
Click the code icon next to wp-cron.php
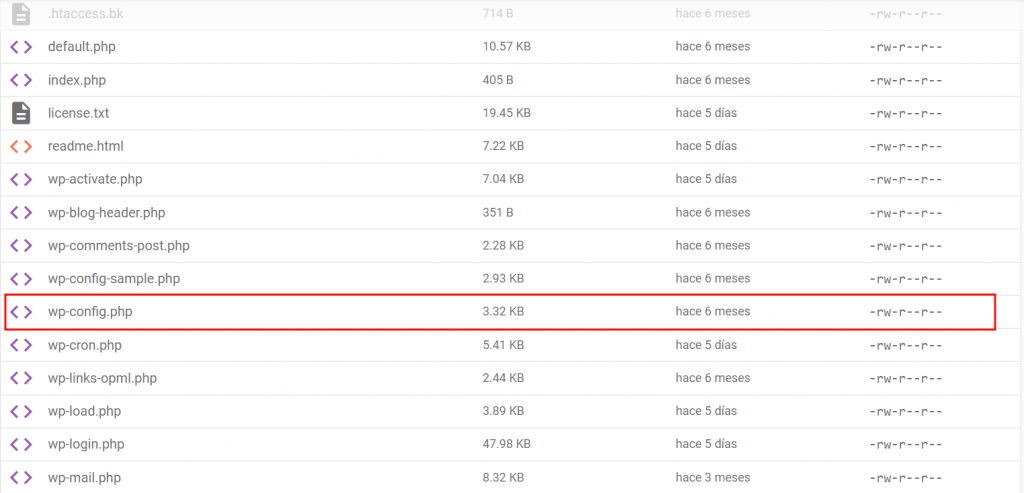(21, 345)
